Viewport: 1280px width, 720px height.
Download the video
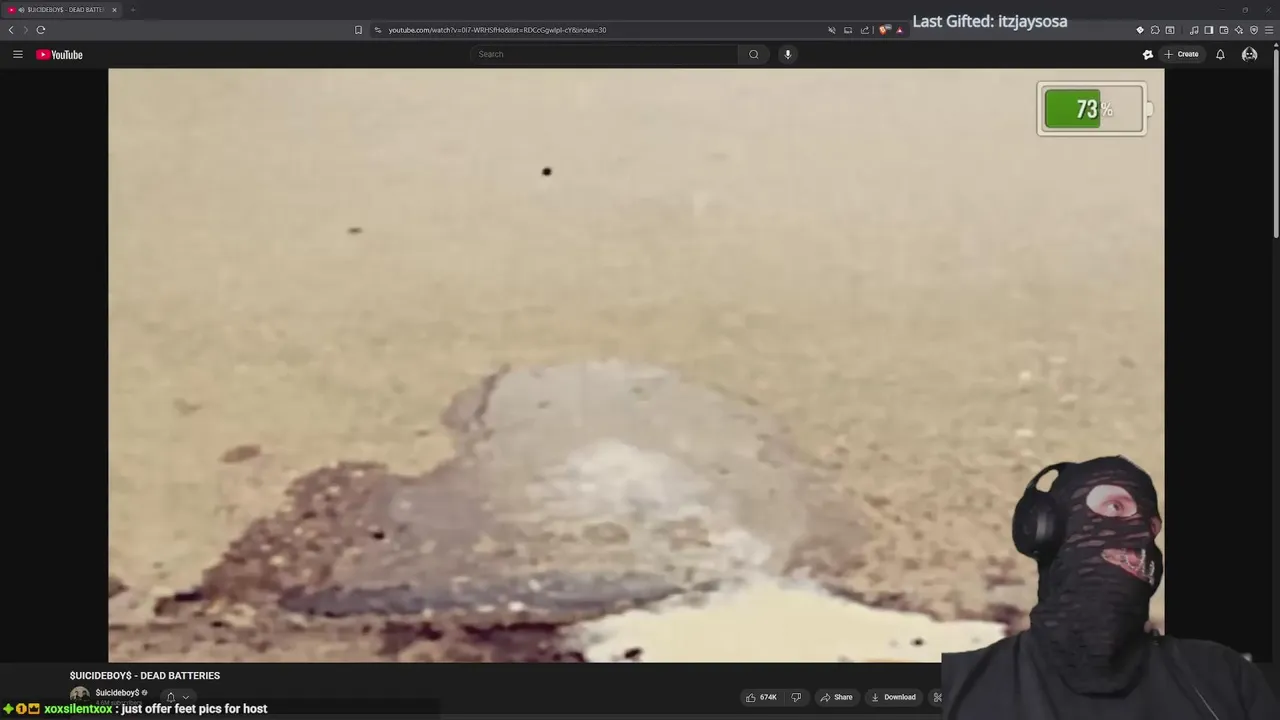pyautogui.click(x=893, y=697)
